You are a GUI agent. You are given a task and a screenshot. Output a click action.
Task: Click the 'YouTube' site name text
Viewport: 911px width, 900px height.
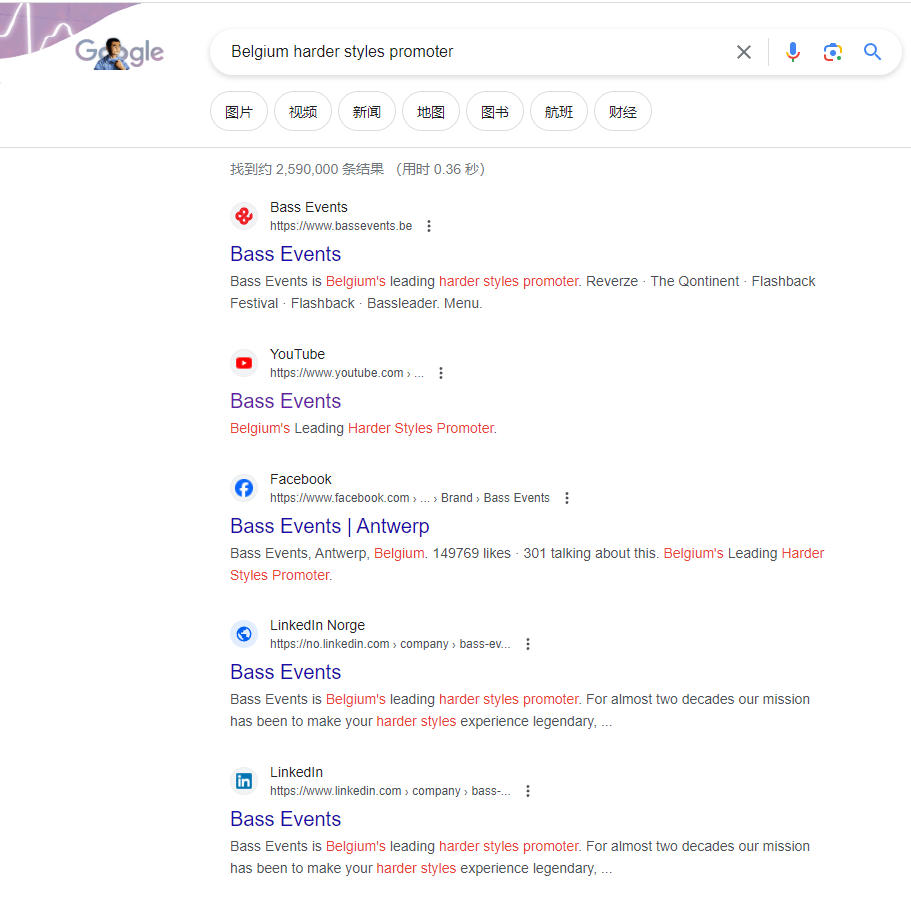click(297, 354)
